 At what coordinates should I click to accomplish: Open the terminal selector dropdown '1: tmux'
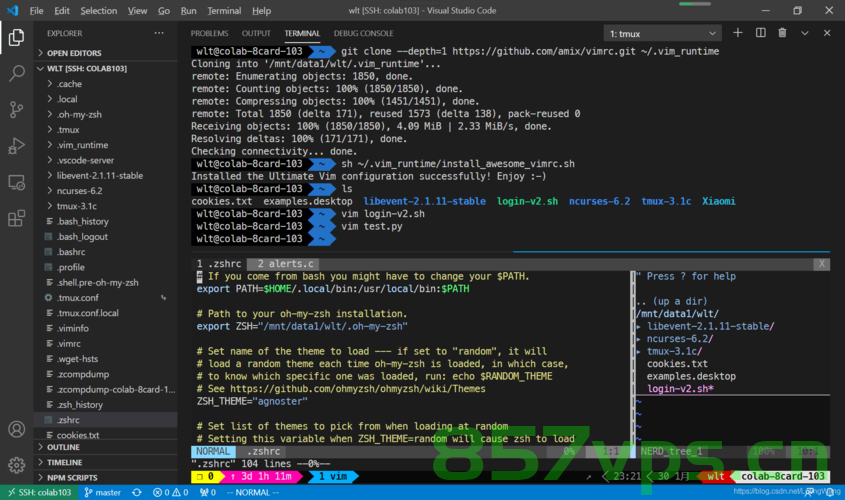(x=662, y=33)
